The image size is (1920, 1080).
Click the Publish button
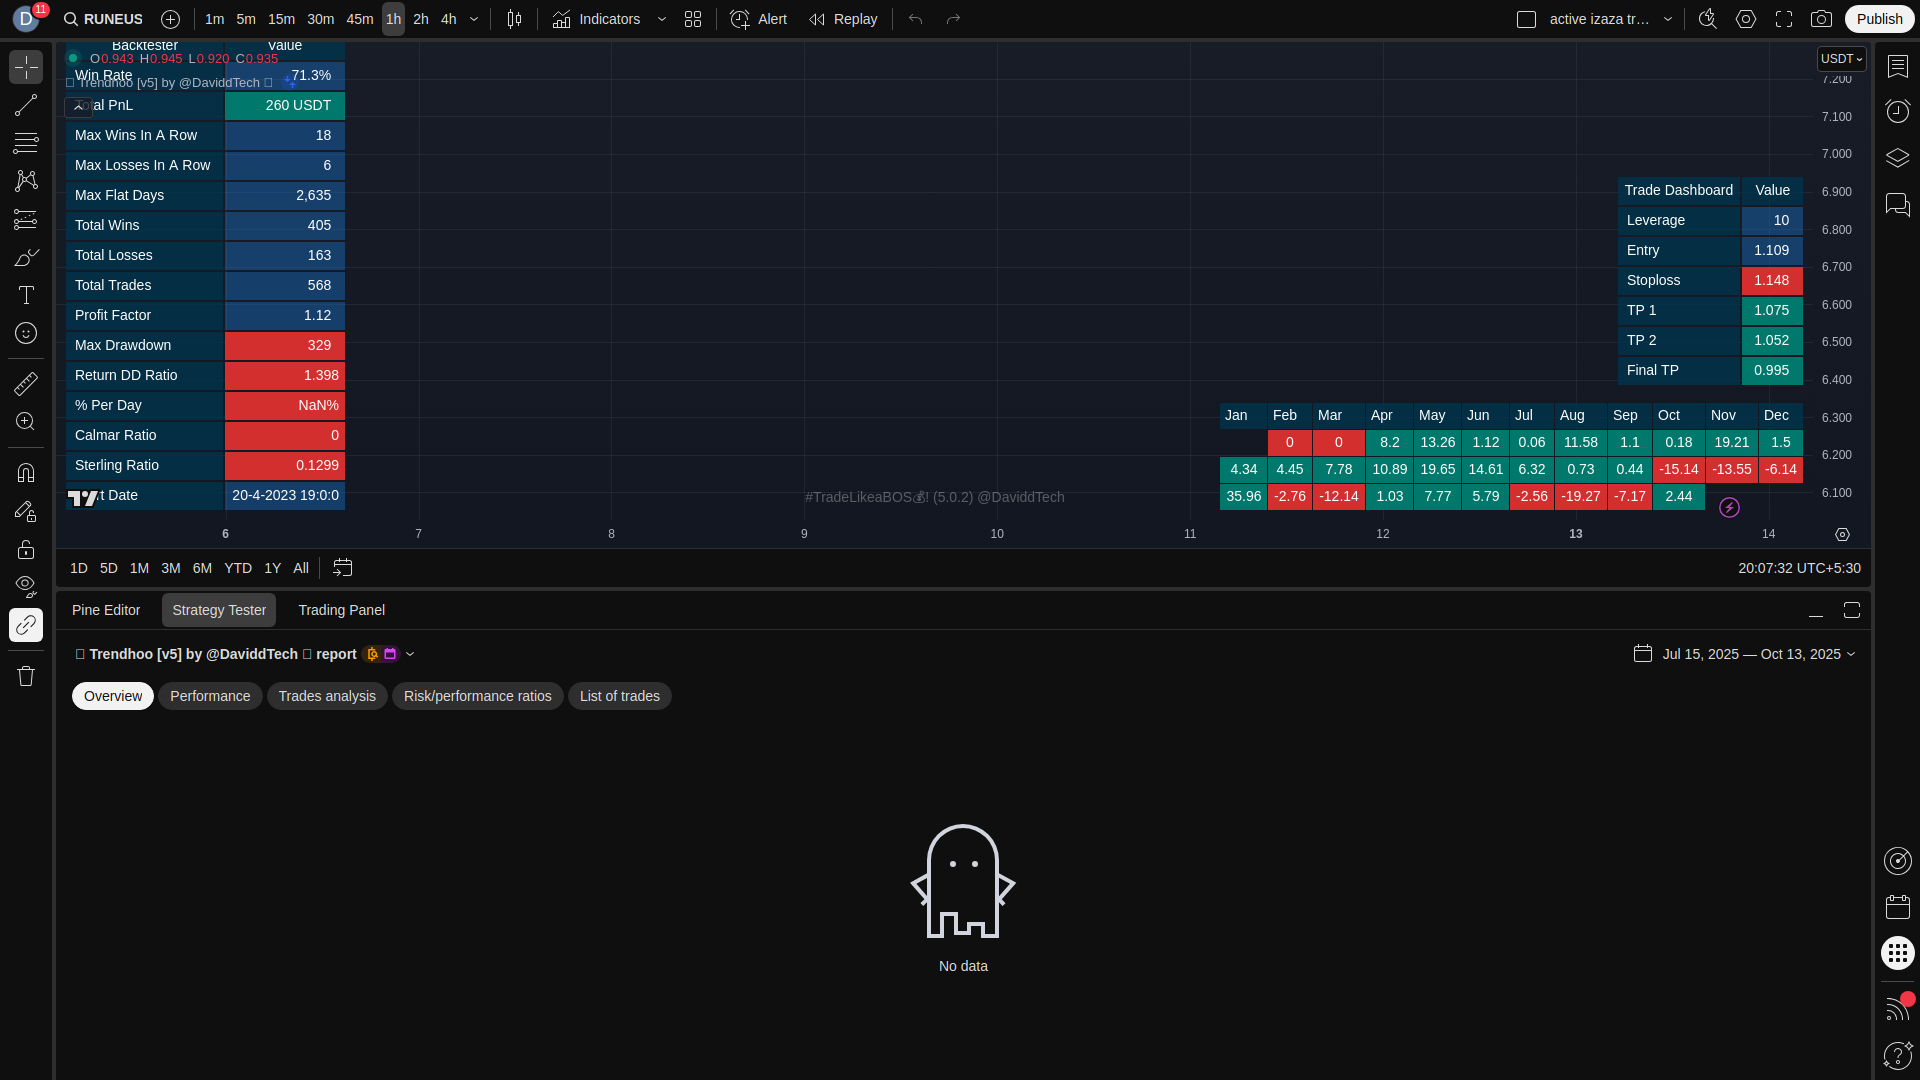click(x=1879, y=19)
